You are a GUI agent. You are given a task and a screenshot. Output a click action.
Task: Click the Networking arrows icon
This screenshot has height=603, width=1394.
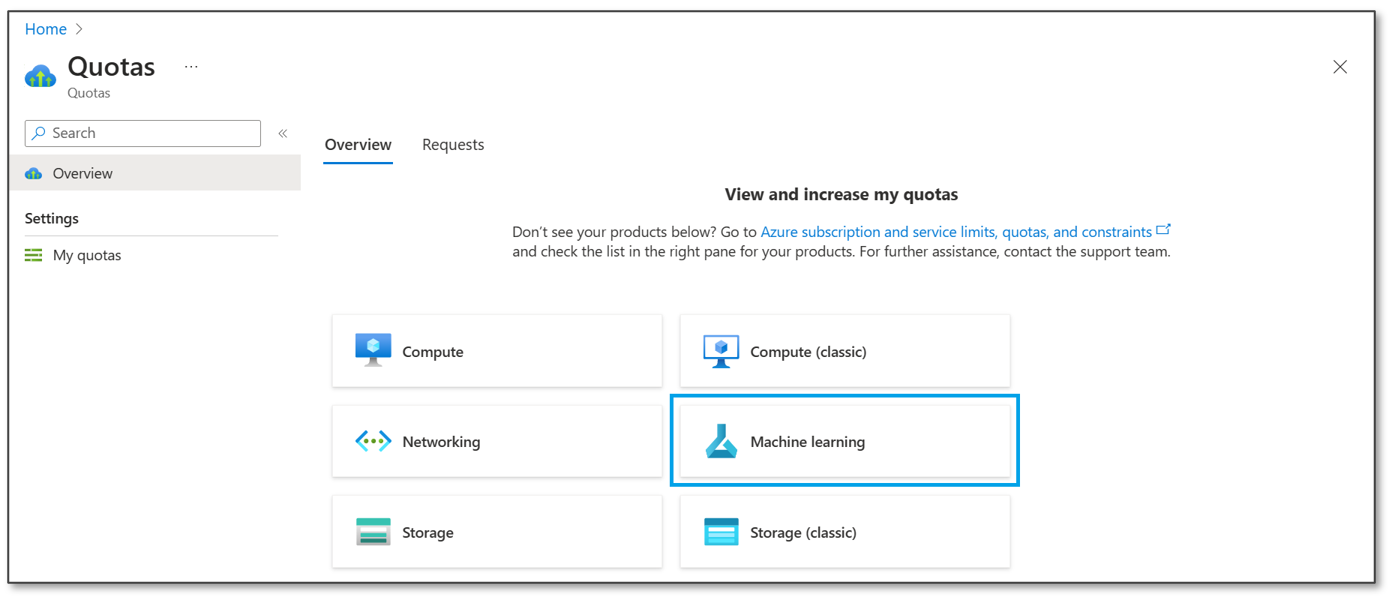373,441
